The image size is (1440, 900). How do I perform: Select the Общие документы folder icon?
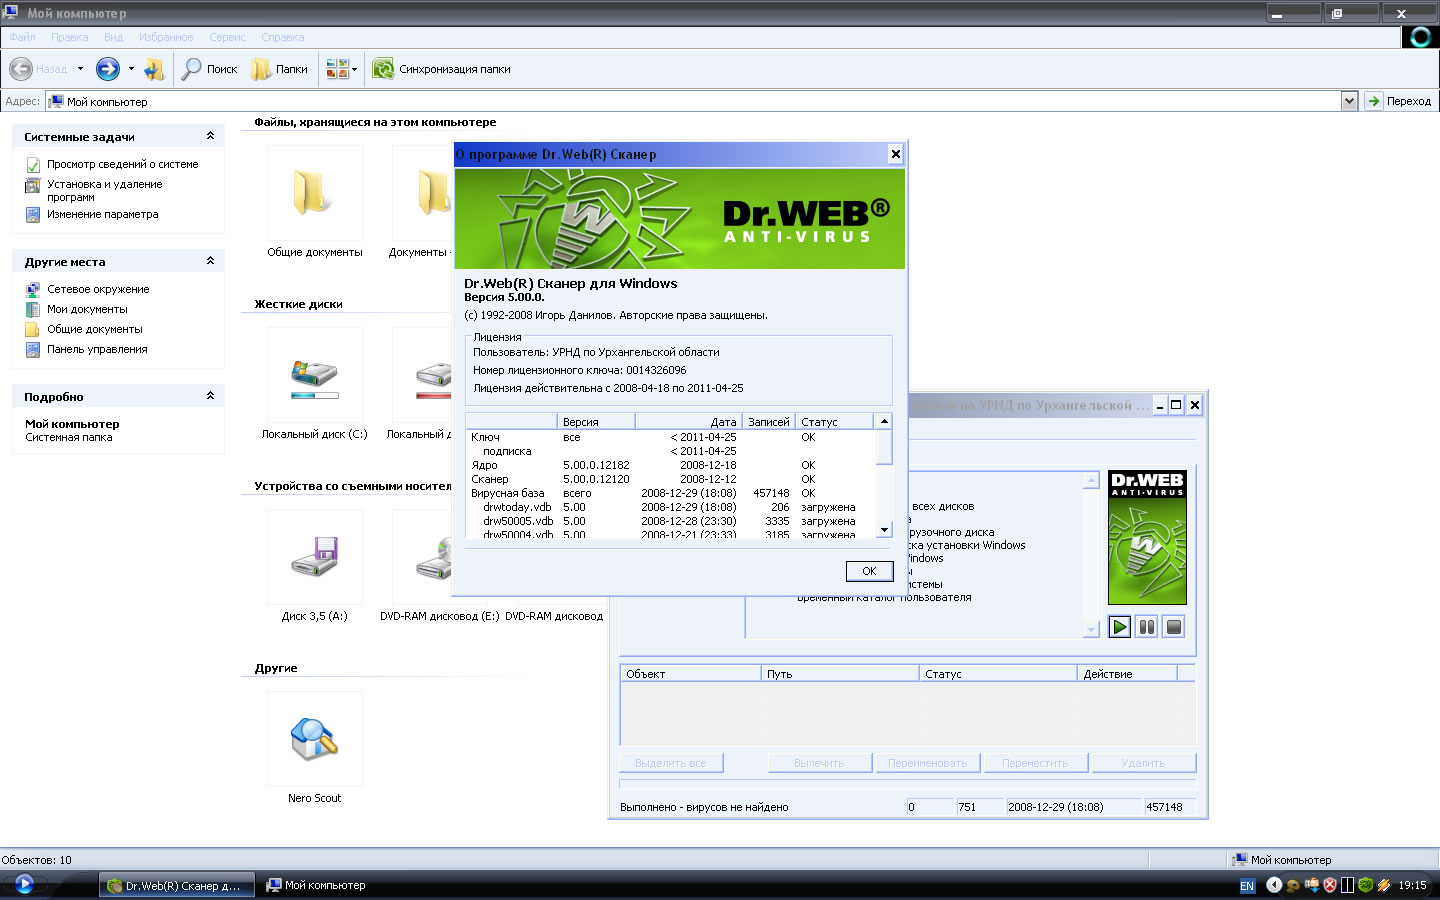click(x=314, y=192)
